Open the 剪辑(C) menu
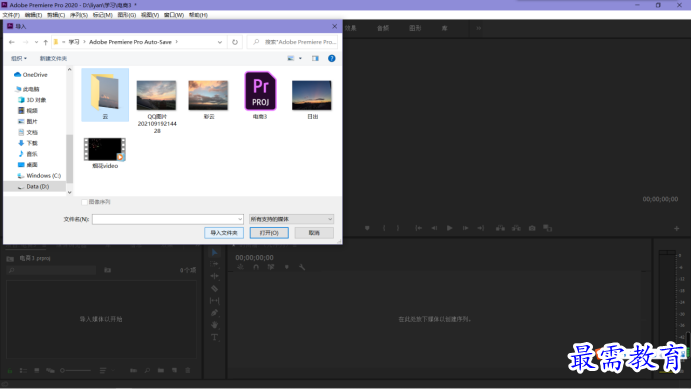 [56, 15]
